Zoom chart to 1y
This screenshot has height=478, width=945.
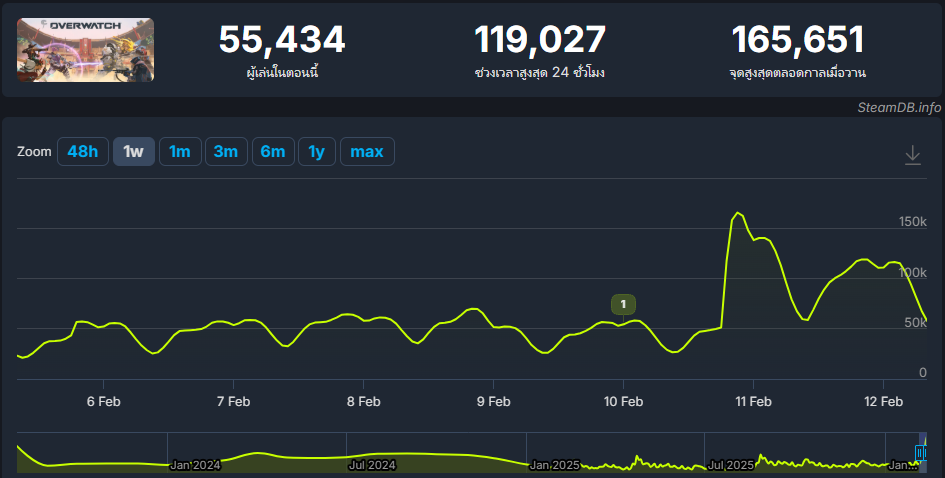click(316, 152)
